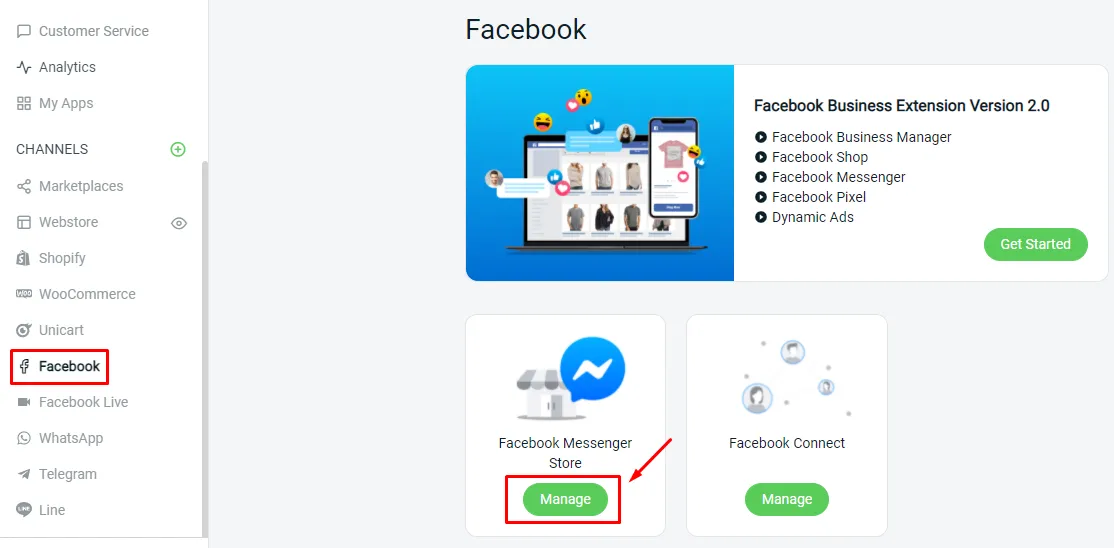Click Manage under Facebook Messenger Store
This screenshot has width=1114, height=548.
pos(566,499)
